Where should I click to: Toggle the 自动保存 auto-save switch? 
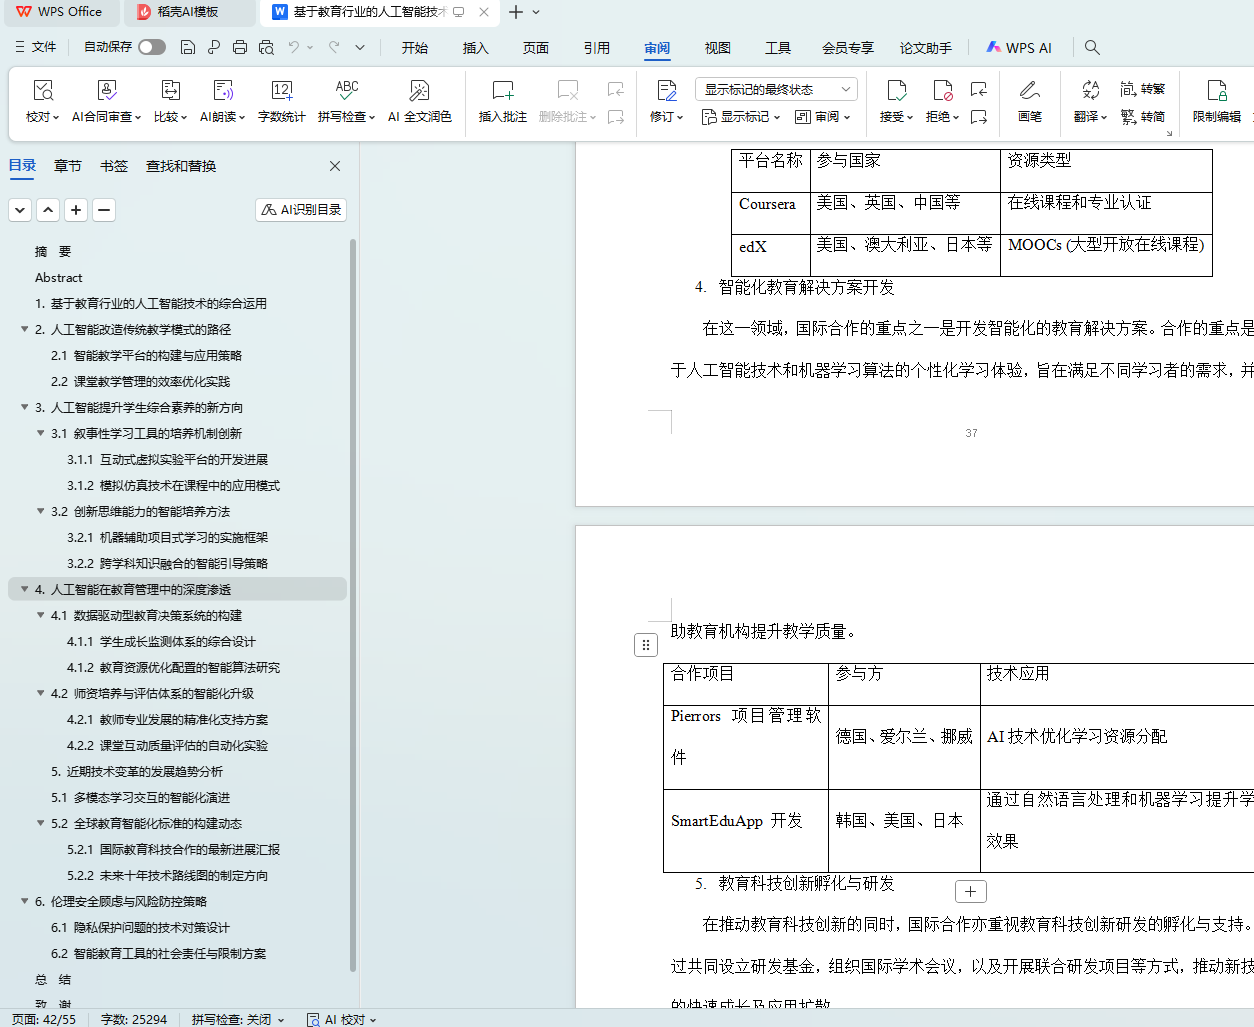[x=152, y=47]
